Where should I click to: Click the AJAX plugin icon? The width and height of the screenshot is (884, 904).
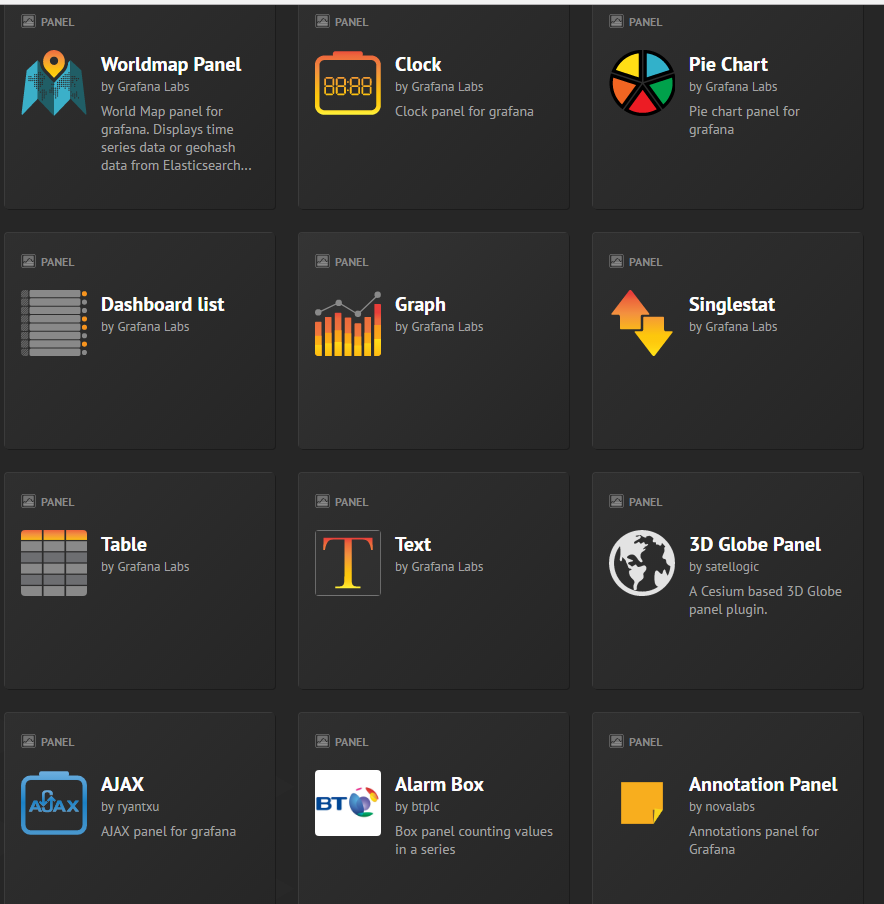(54, 803)
